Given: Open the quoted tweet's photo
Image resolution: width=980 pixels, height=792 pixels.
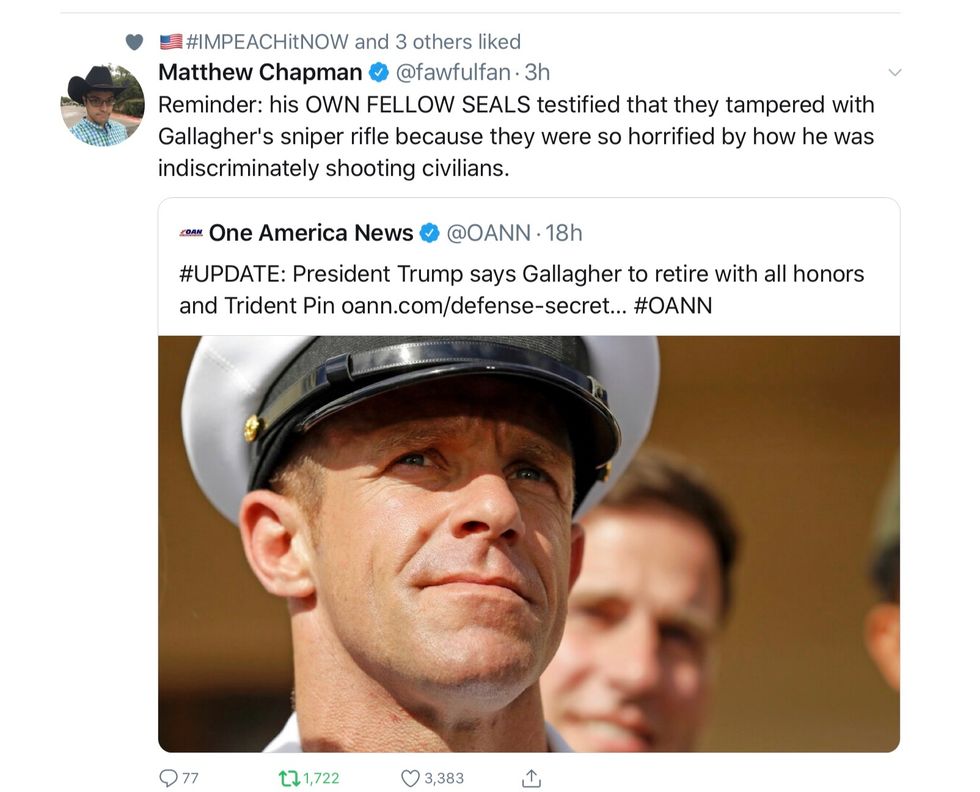Looking at the screenshot, I should [x=528, y=543].
